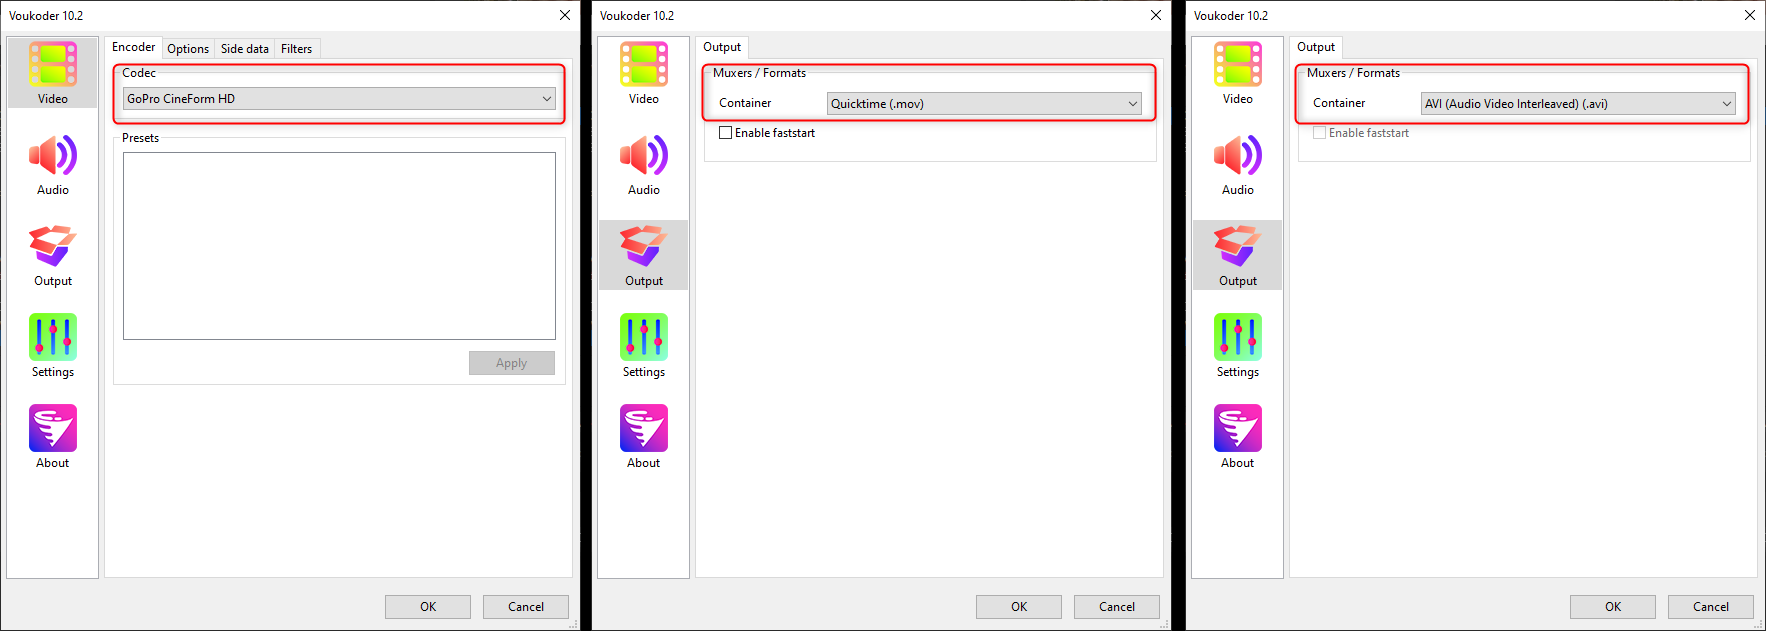
Task: Open About icon in right Voukoder window
Action: point(1238,437)
